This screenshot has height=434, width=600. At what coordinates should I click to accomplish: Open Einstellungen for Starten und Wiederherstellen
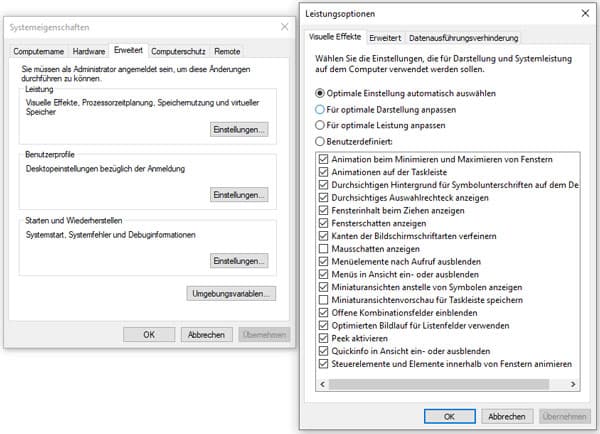tap(239, 261)
